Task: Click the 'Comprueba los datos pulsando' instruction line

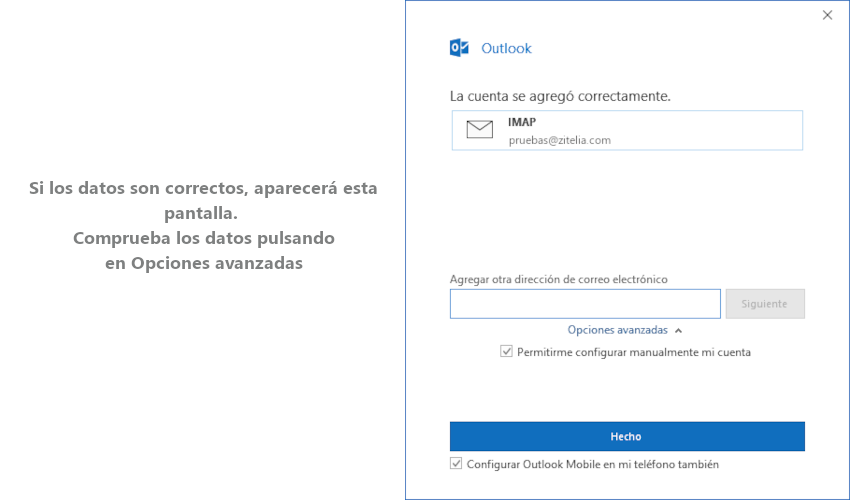Action: point(203,239)
